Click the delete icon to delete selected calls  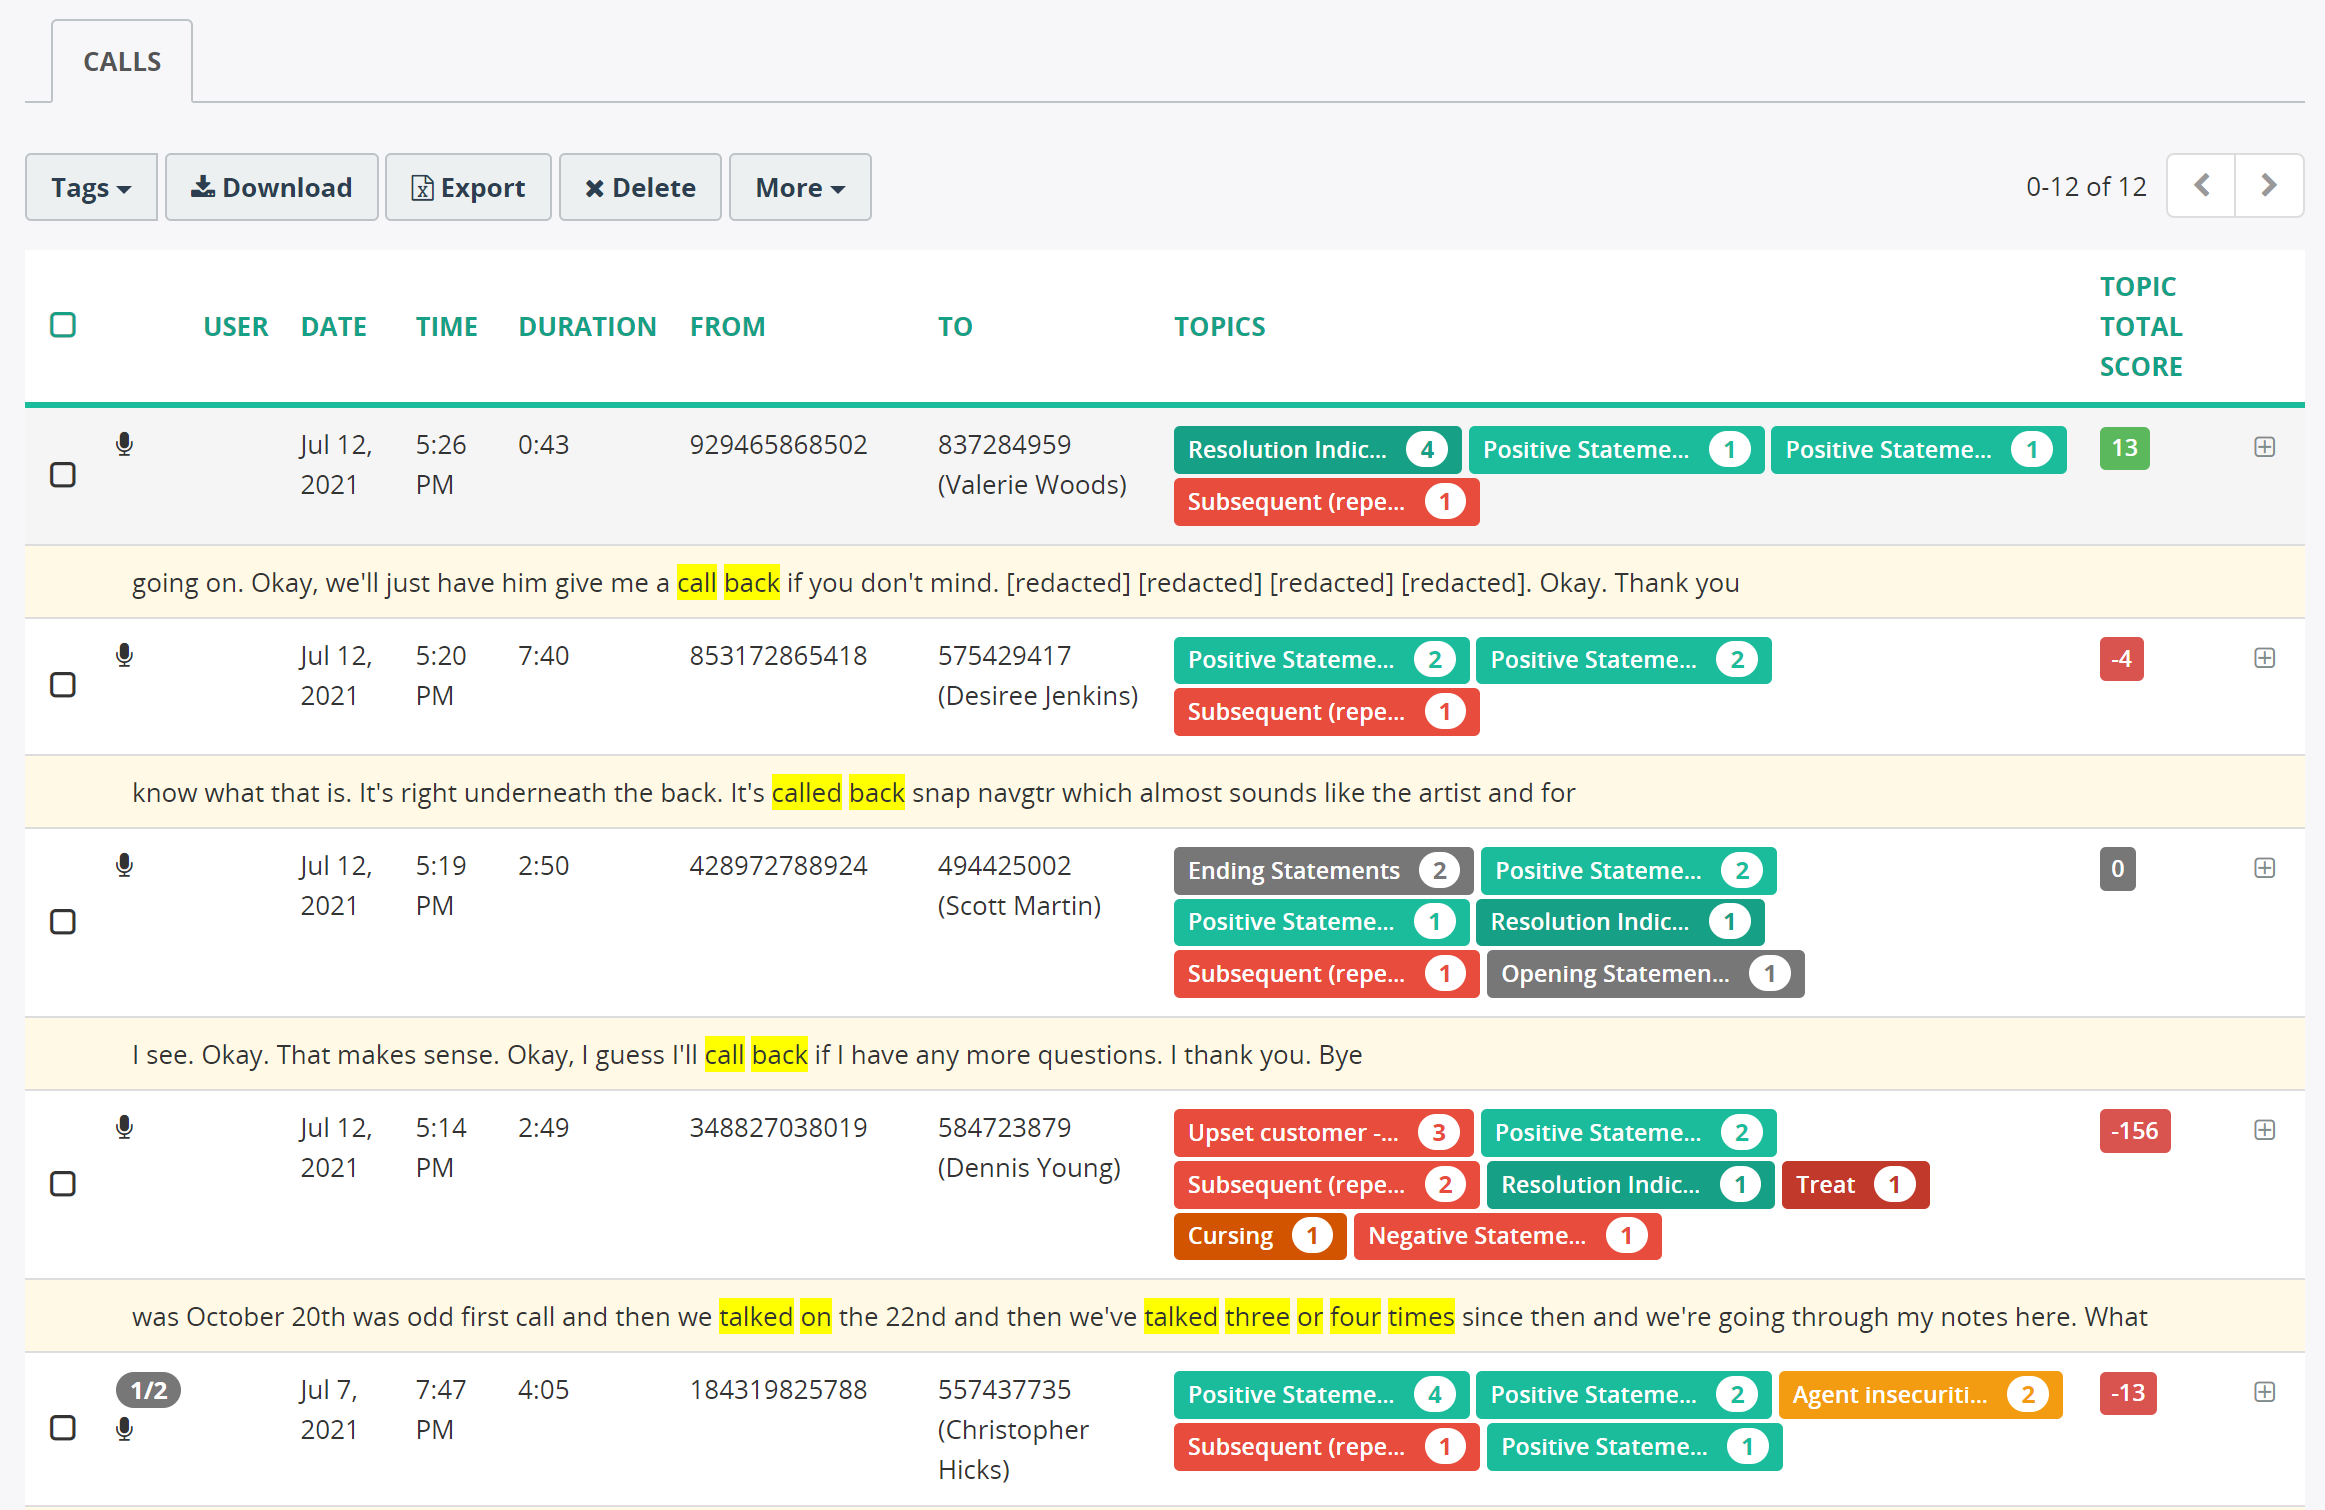641,186
